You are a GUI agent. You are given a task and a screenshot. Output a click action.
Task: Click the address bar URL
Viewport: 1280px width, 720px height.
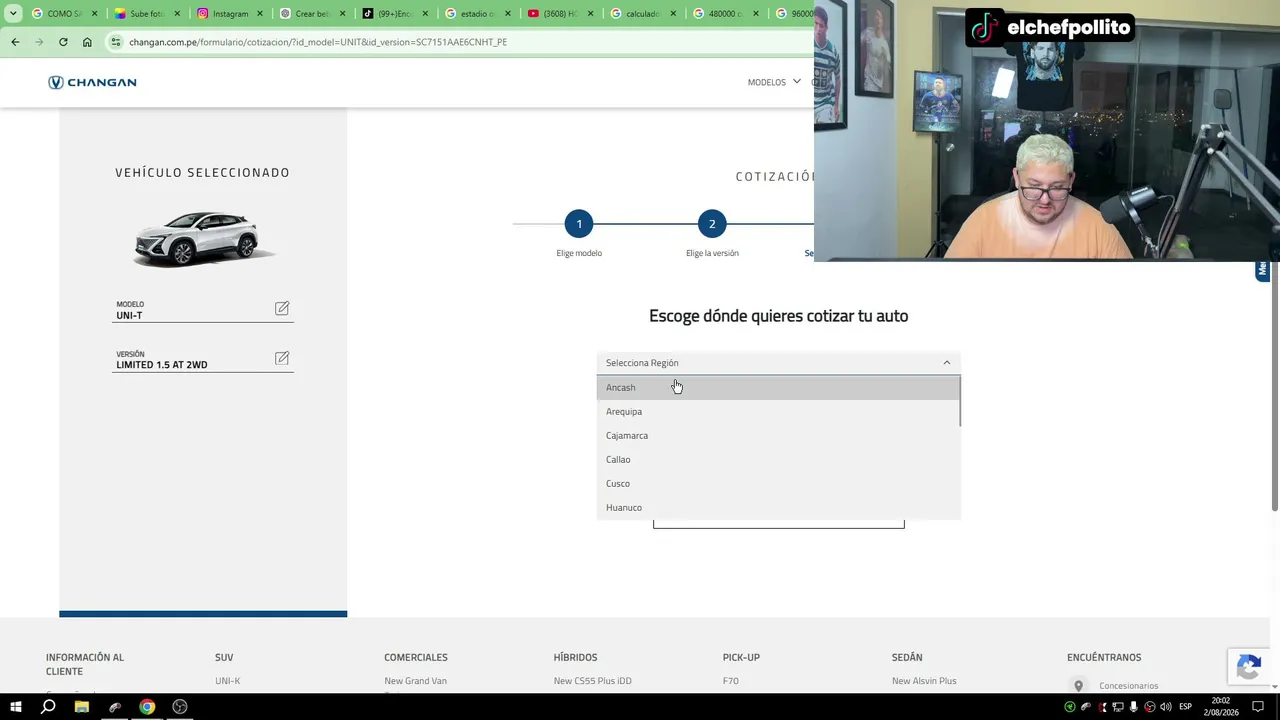click(318, 42)
